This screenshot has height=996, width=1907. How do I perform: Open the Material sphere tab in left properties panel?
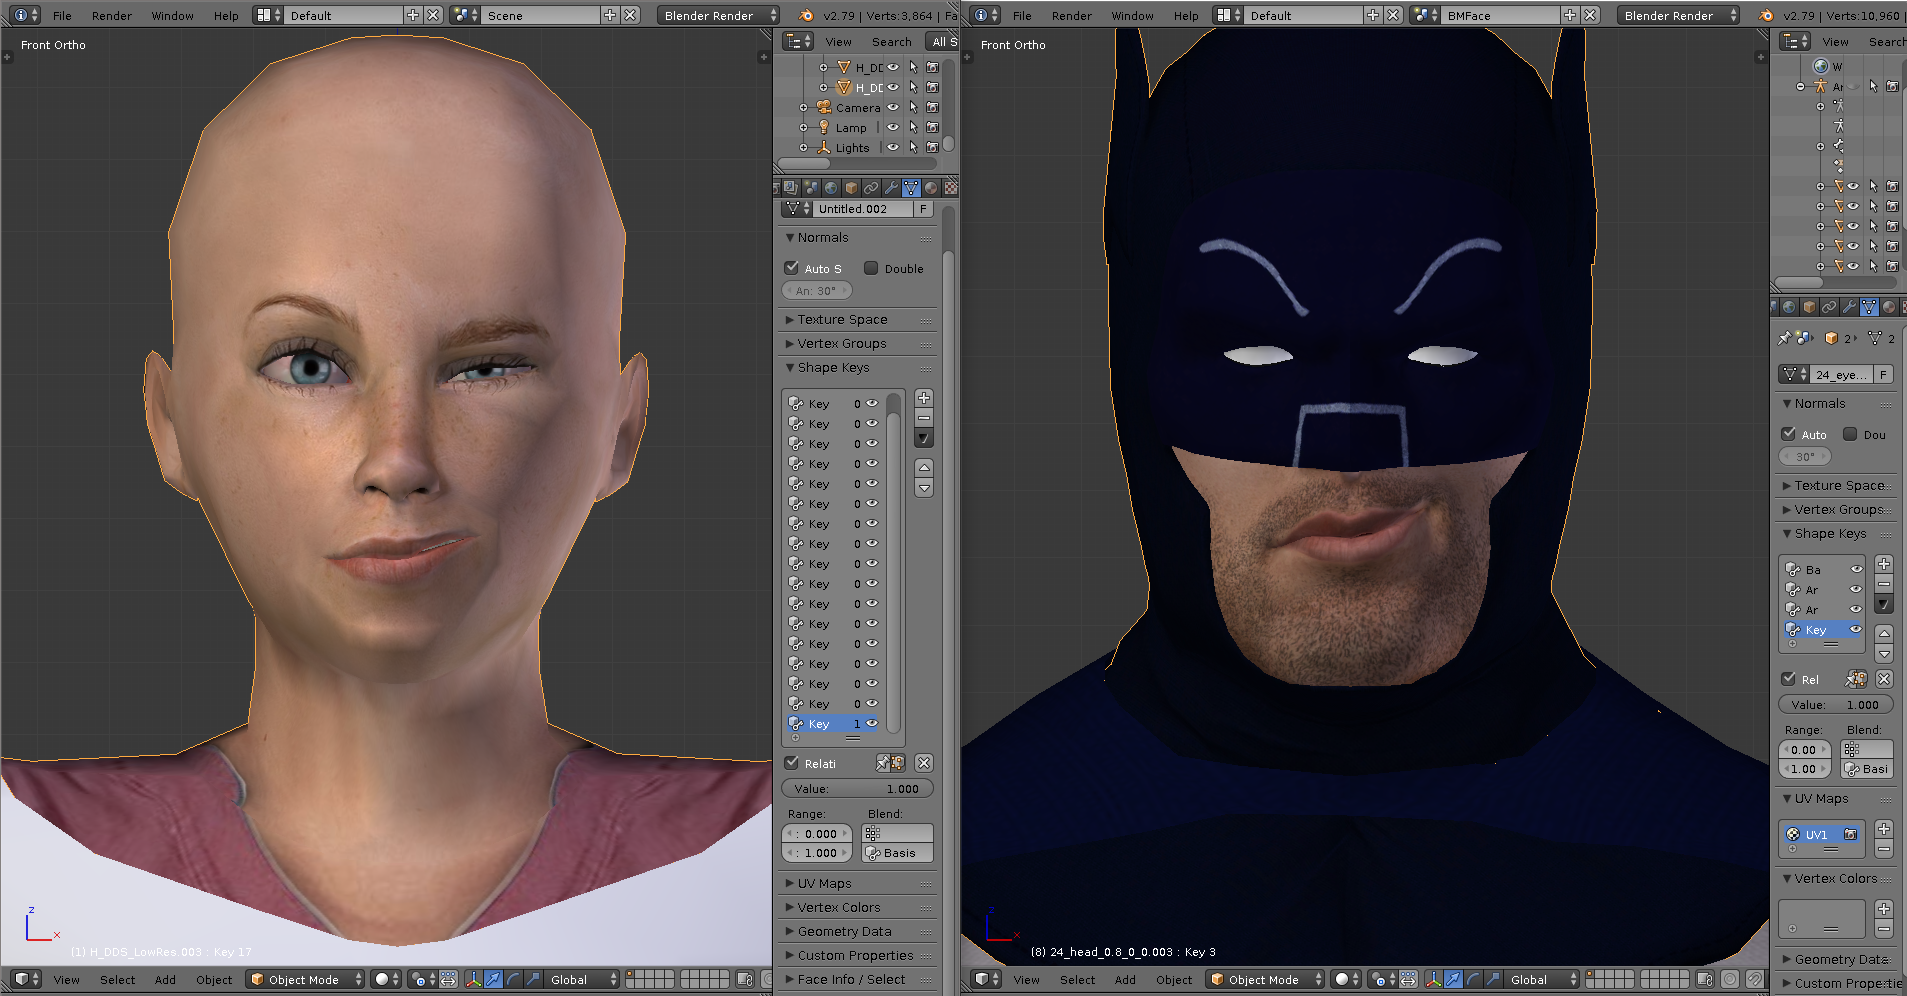(931, 187)
